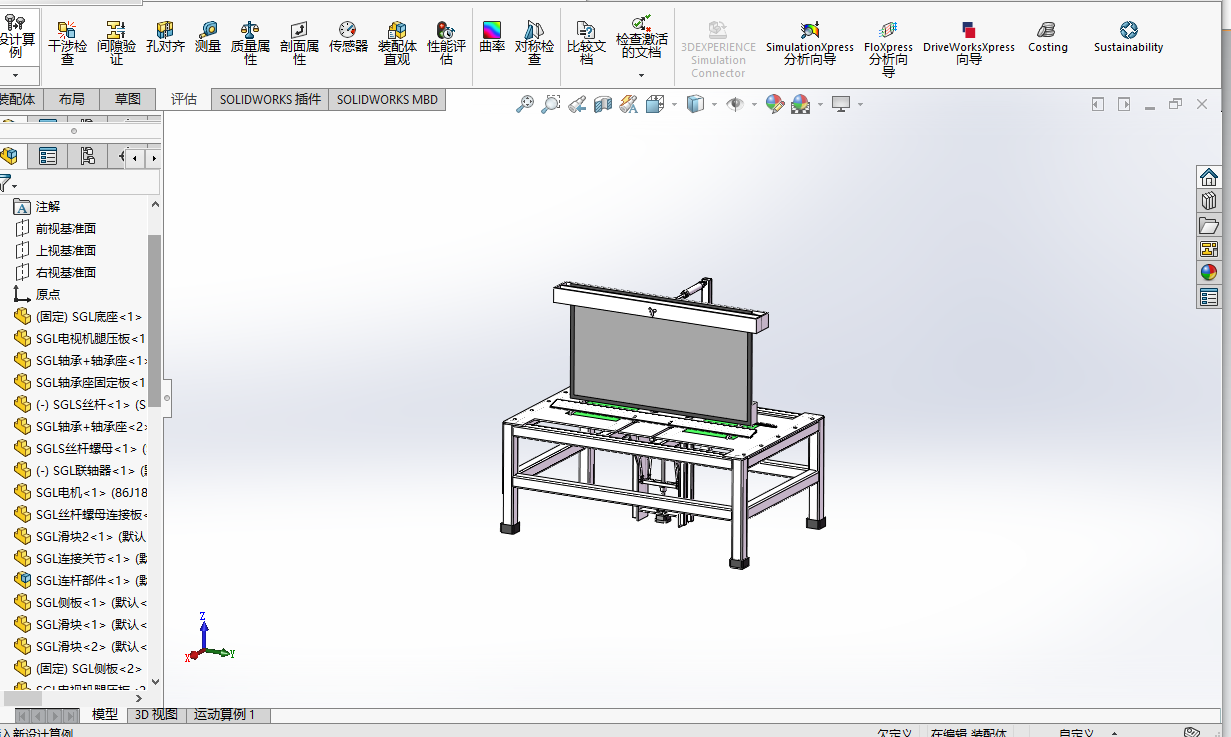This screenshot has width=1231, height=737.
Task: Show the 曲率 curvature display
Action: pos(492,37)
